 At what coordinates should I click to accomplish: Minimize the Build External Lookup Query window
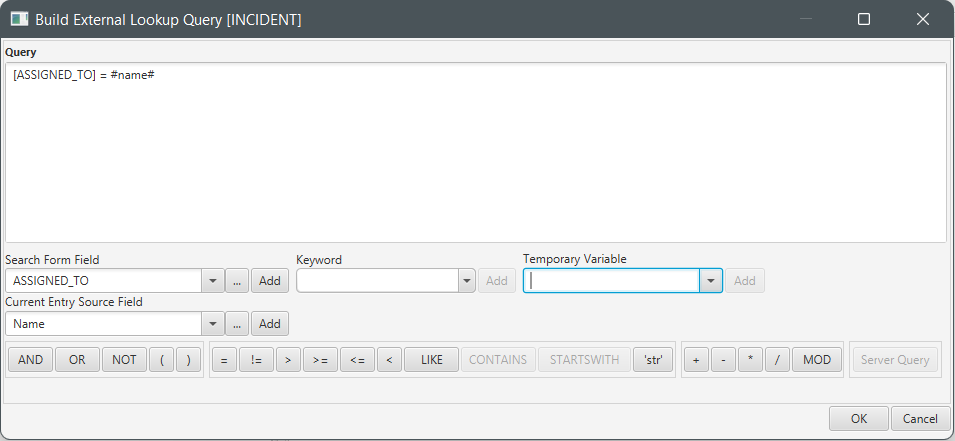click(x=806, y=19)
